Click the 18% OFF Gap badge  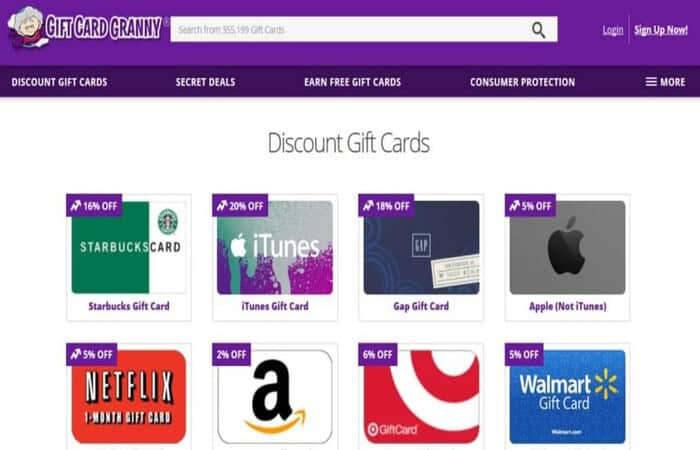(x=386, y=205)
